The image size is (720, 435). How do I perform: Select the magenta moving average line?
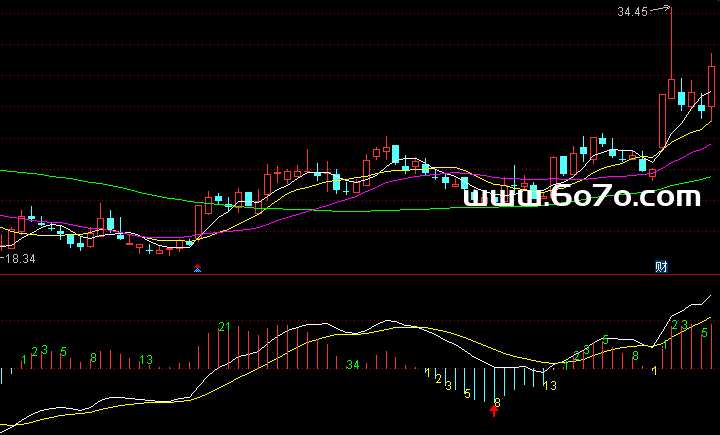pos(300,211)
